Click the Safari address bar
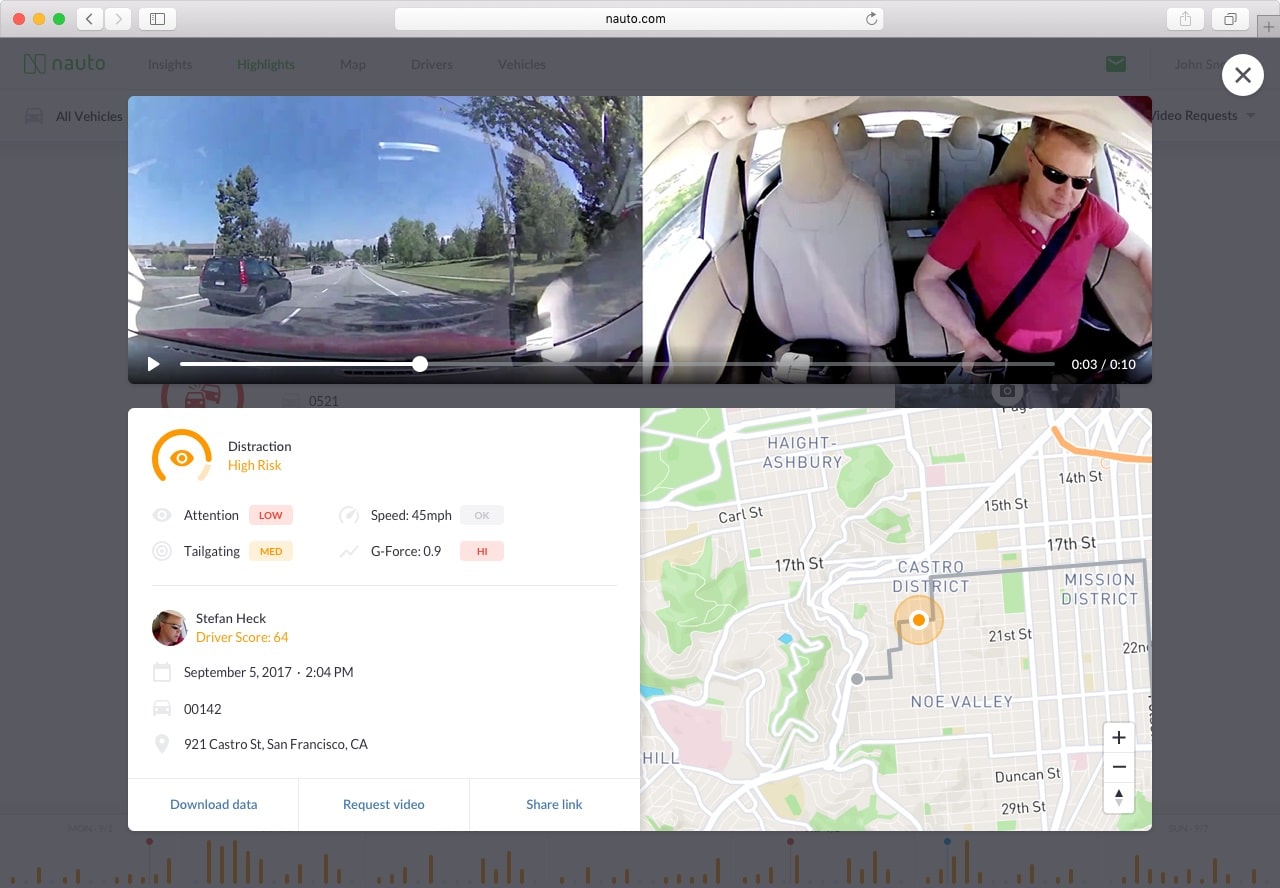Screen dimensions: 1280x888 (x=638, y=19)
